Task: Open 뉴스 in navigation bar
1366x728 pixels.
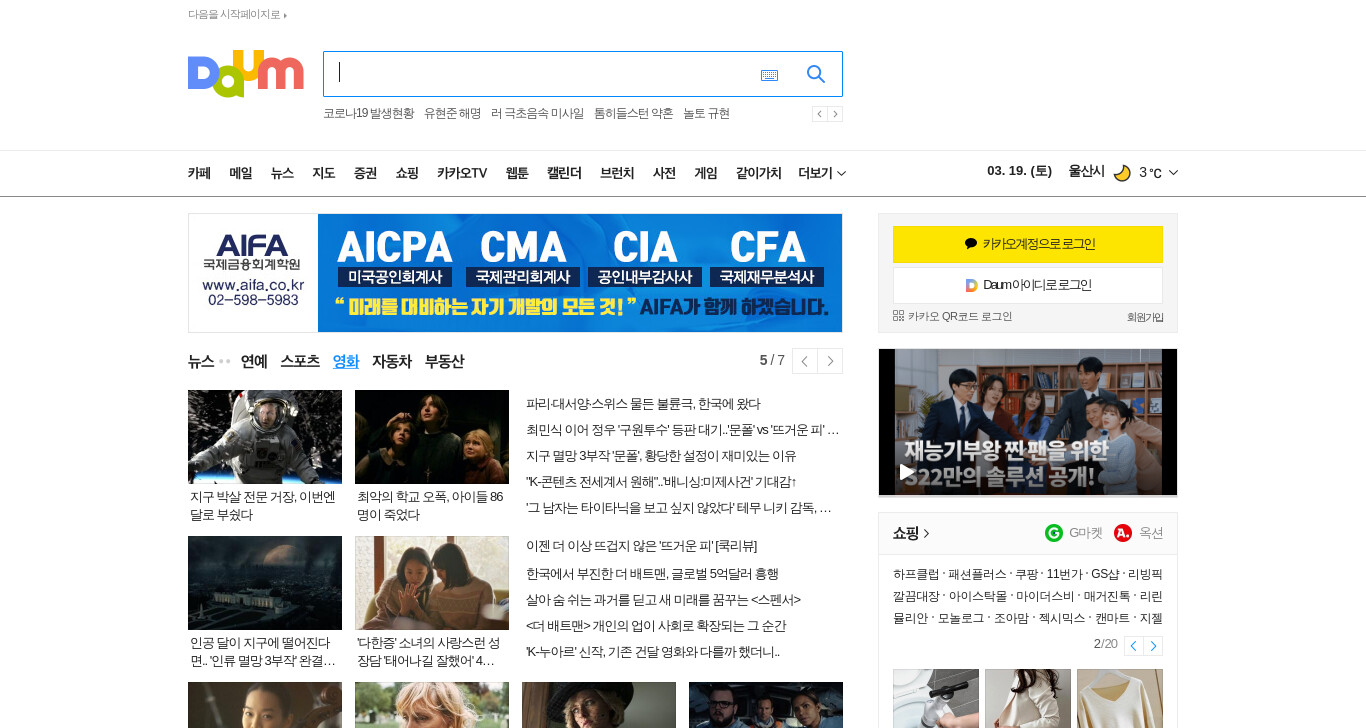Action: 282,173
